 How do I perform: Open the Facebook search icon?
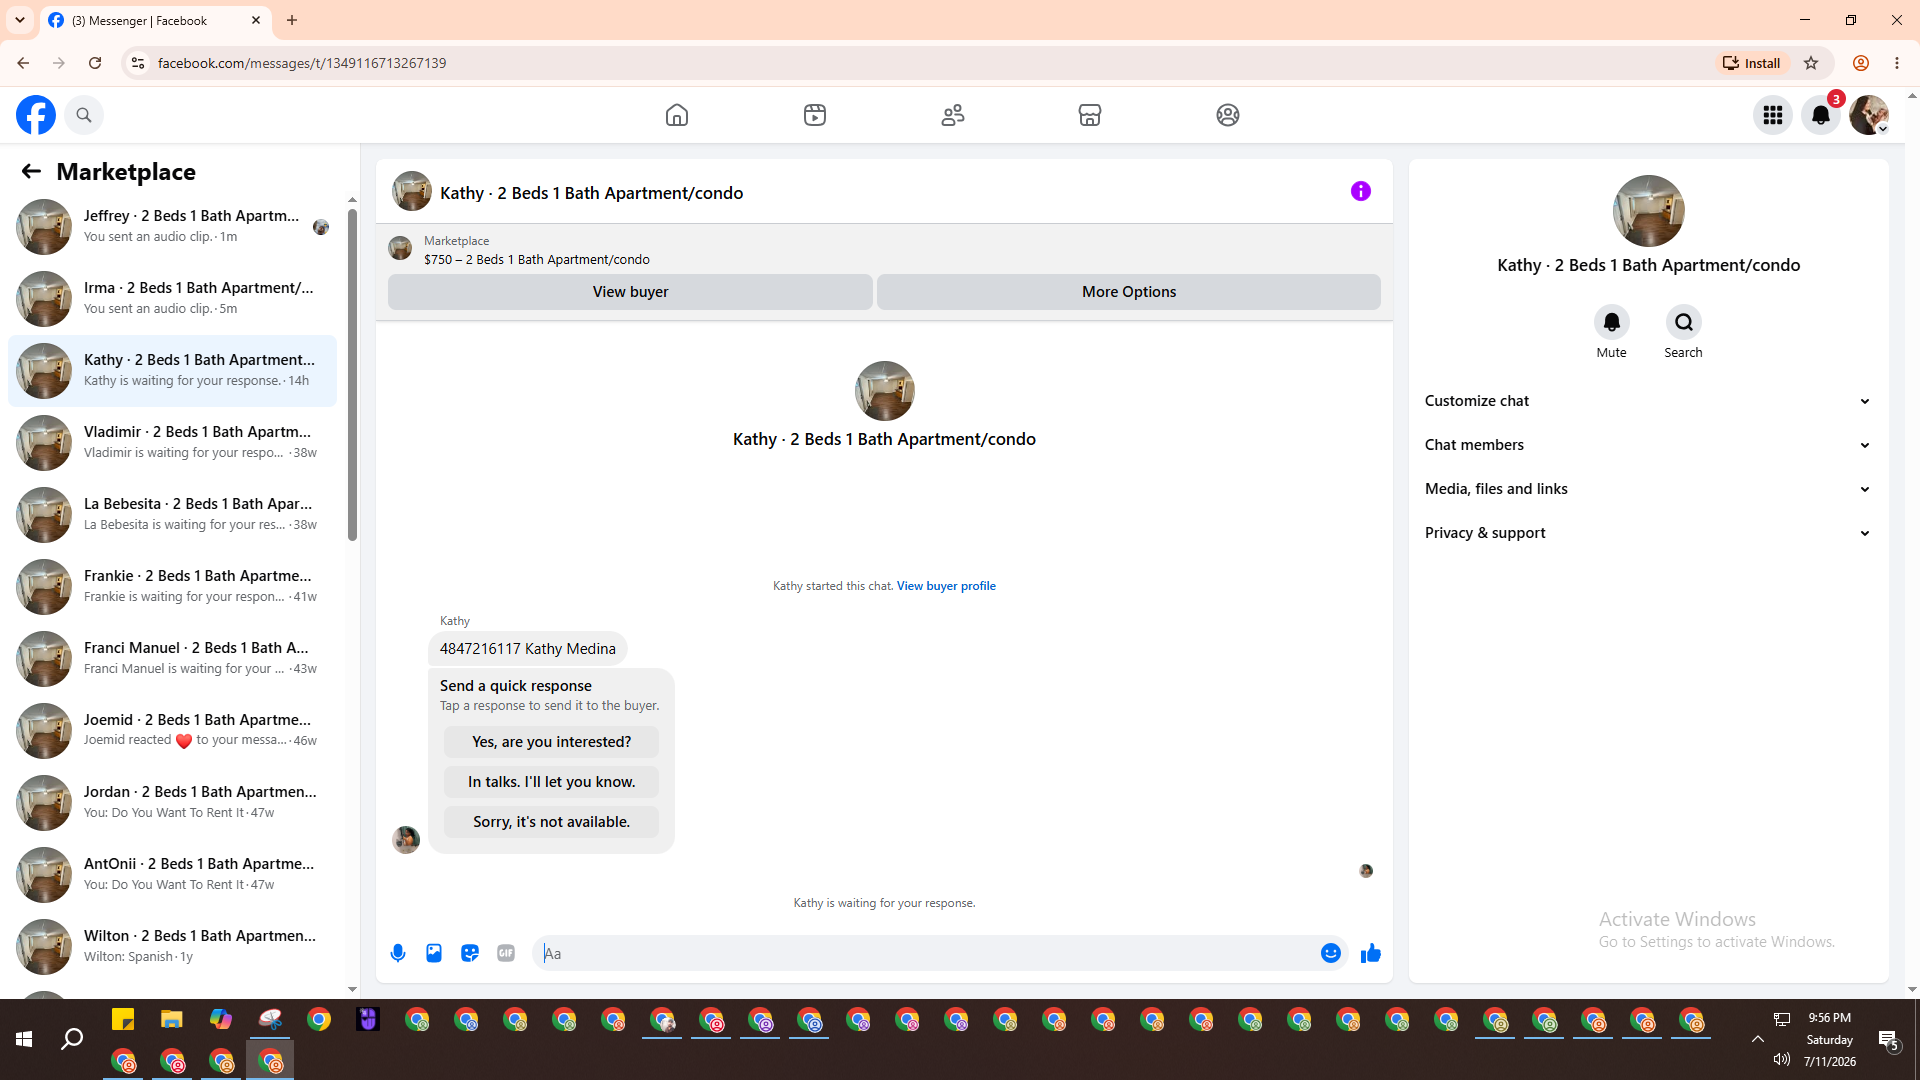(x=84, y=115)
